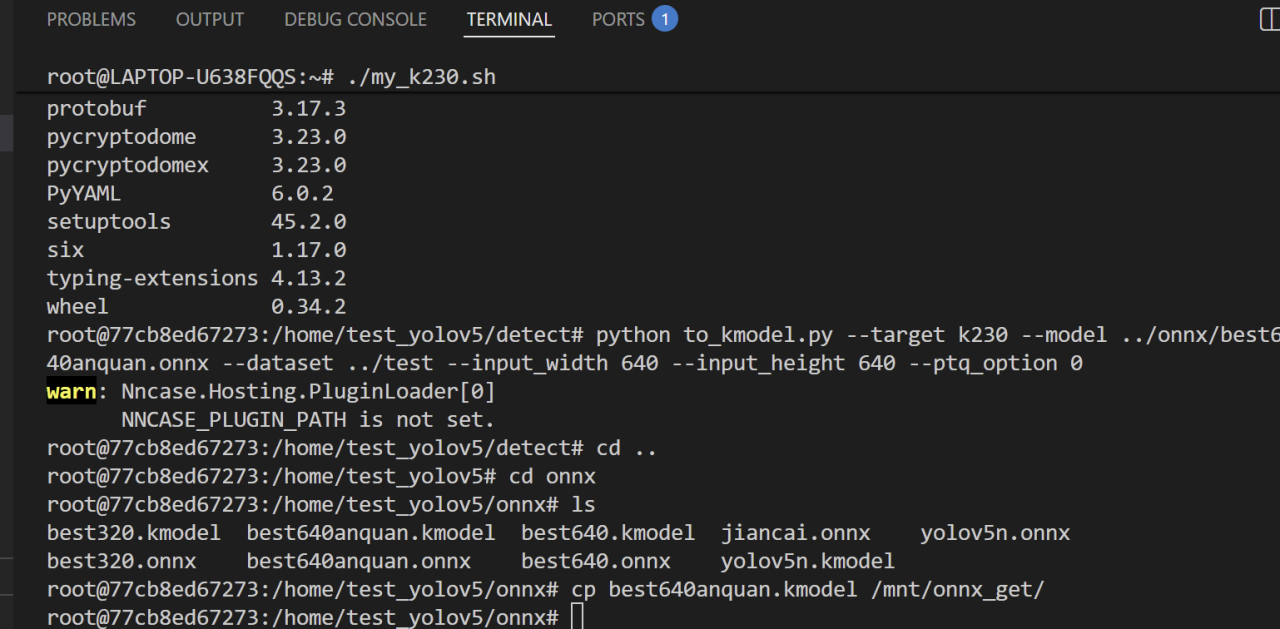The width and height of the screenshot is (1280, 629).
Task: Switch to the PROBLEMS tab
Action: point(91,19)
